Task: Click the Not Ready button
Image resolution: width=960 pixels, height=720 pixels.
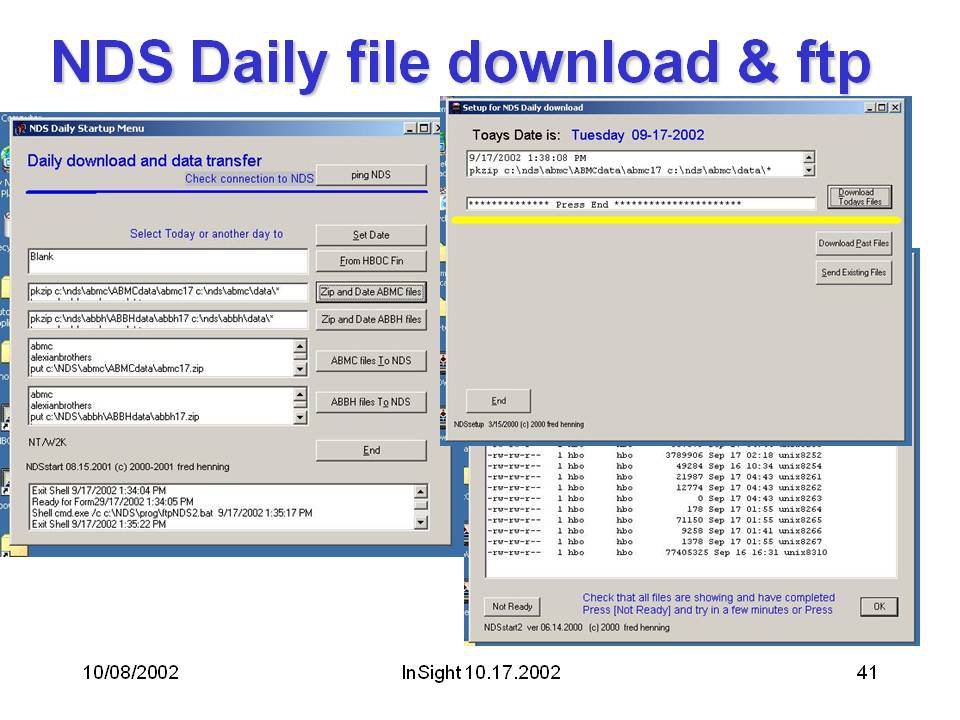Action: [513, 607]
